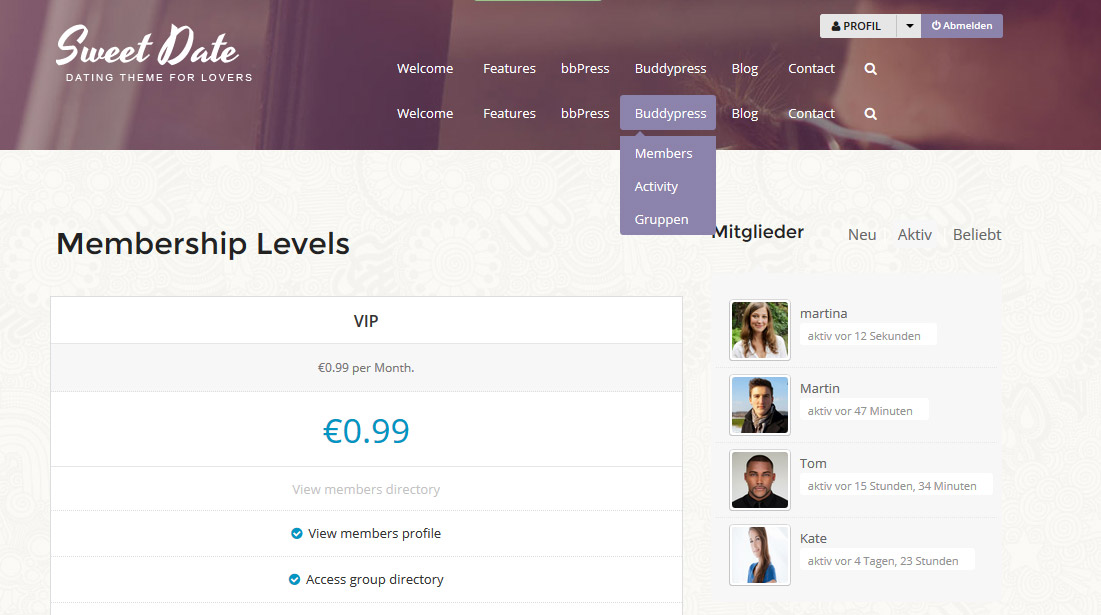Switch to the Neu members tab
The width and height of the screenshot is (1101, 615).
coord(862,234)
